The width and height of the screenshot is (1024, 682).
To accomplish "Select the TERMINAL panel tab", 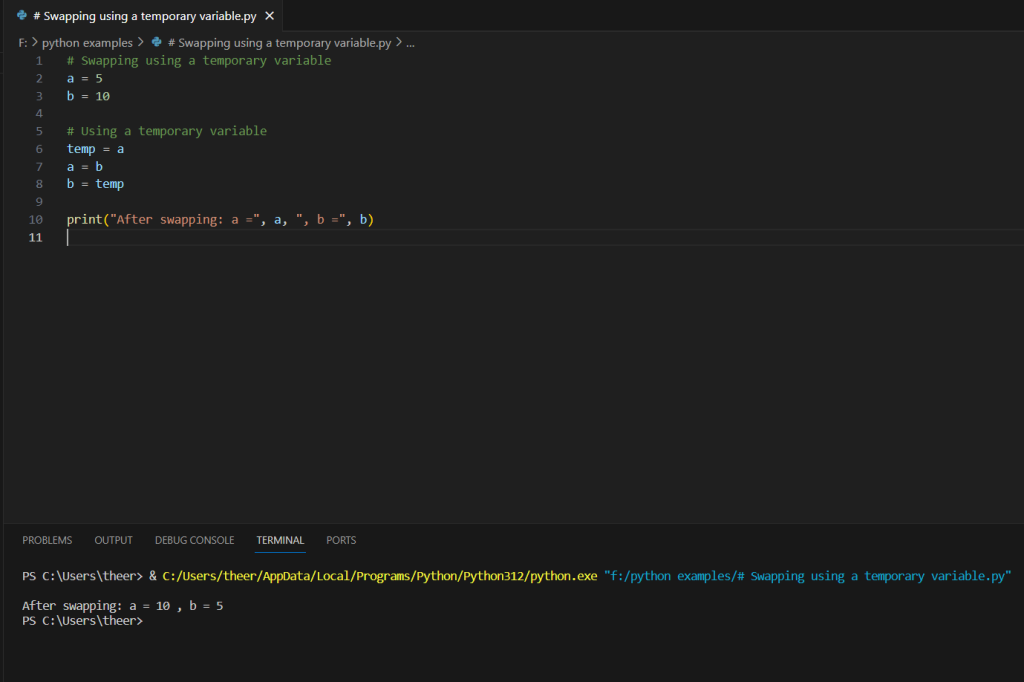I will pos(280,540).
